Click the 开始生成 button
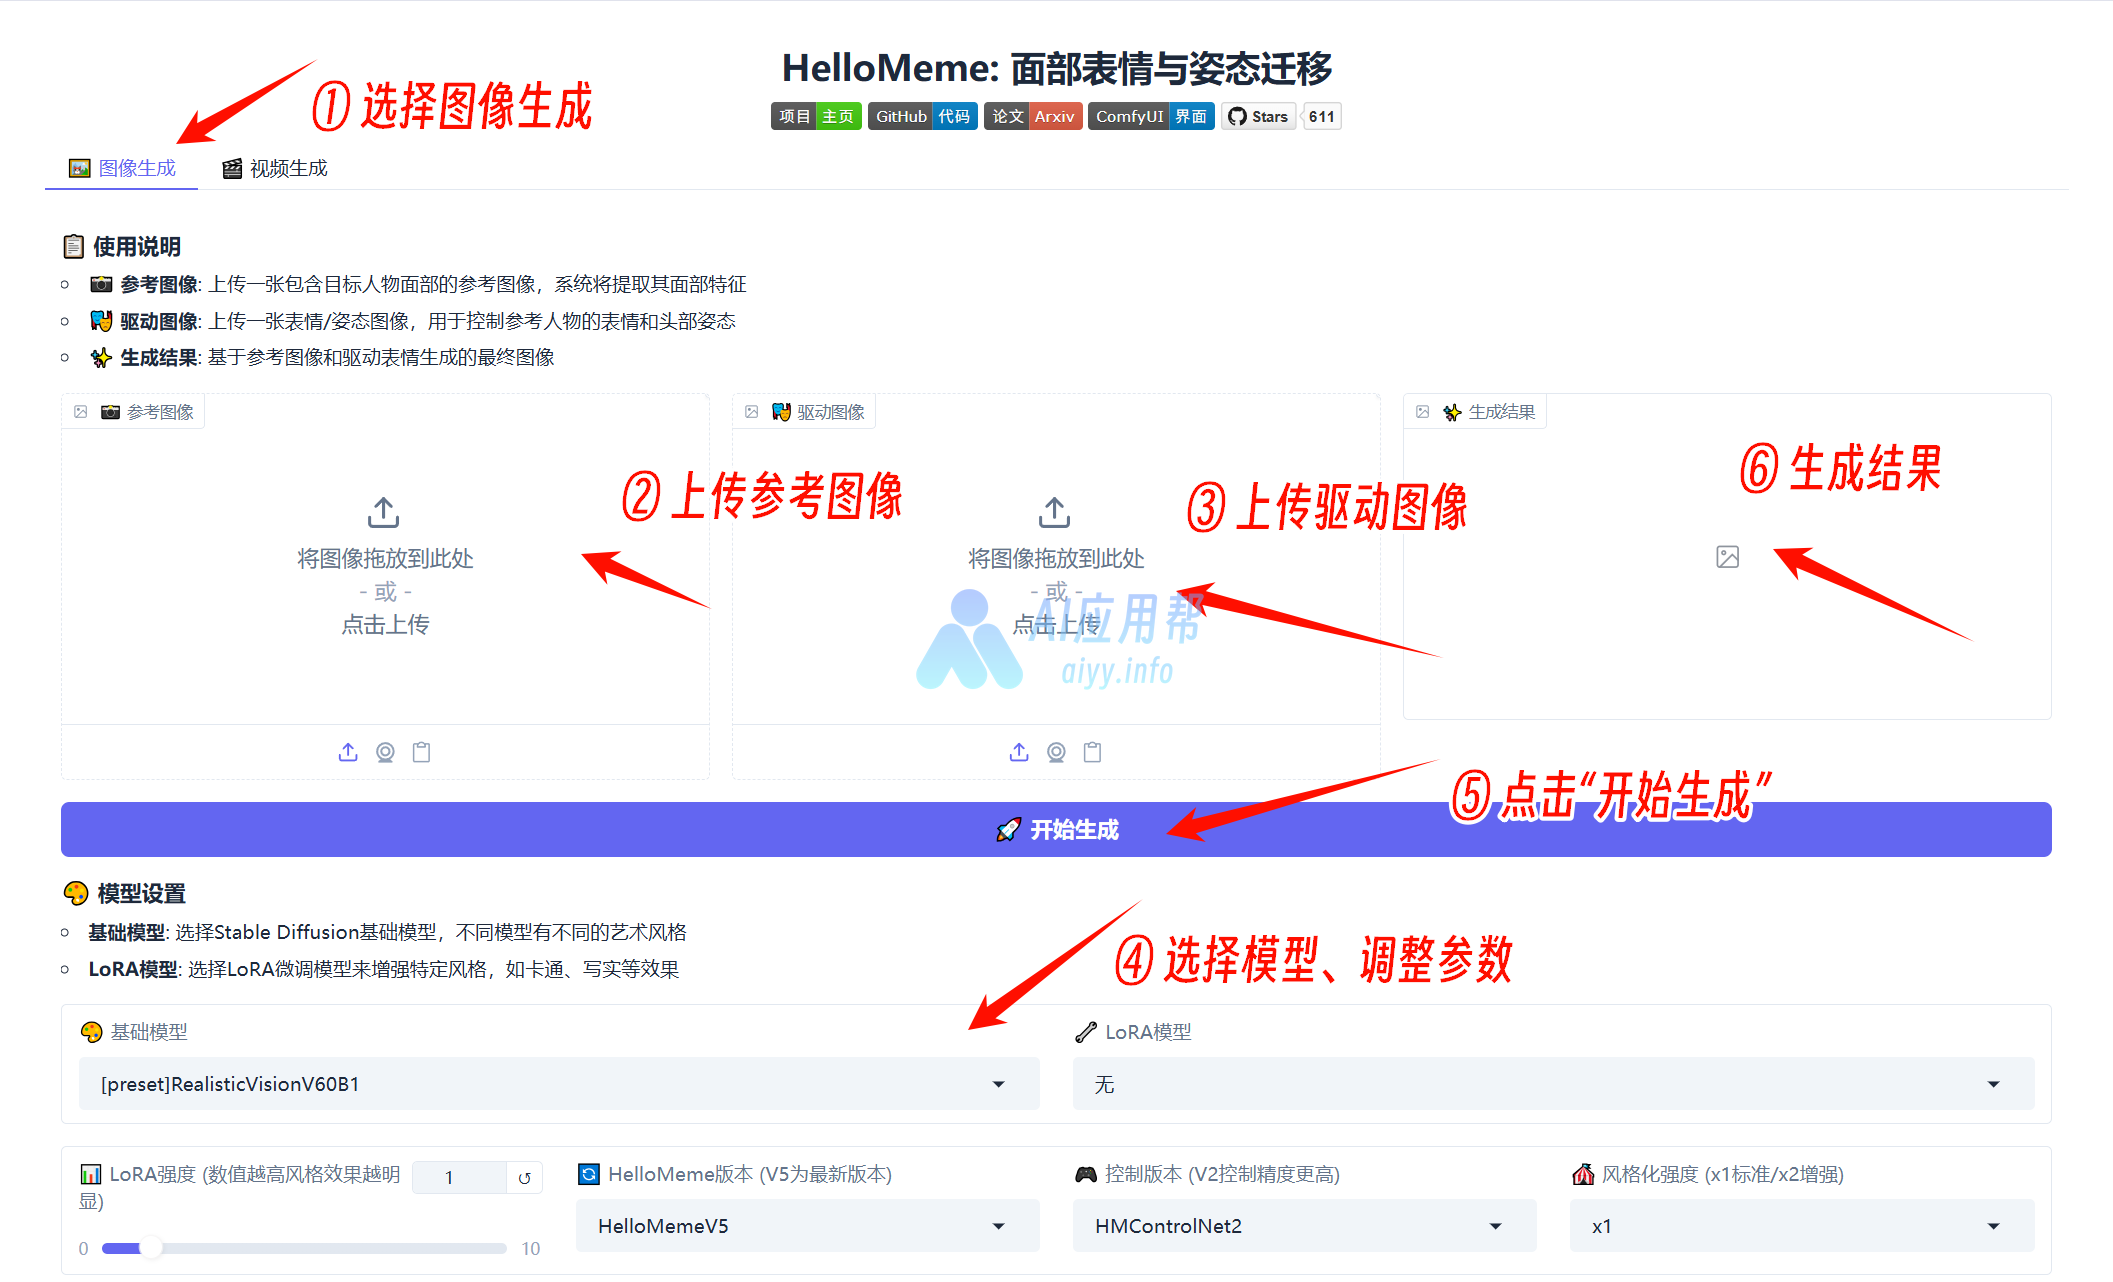 pos(1056,829)
